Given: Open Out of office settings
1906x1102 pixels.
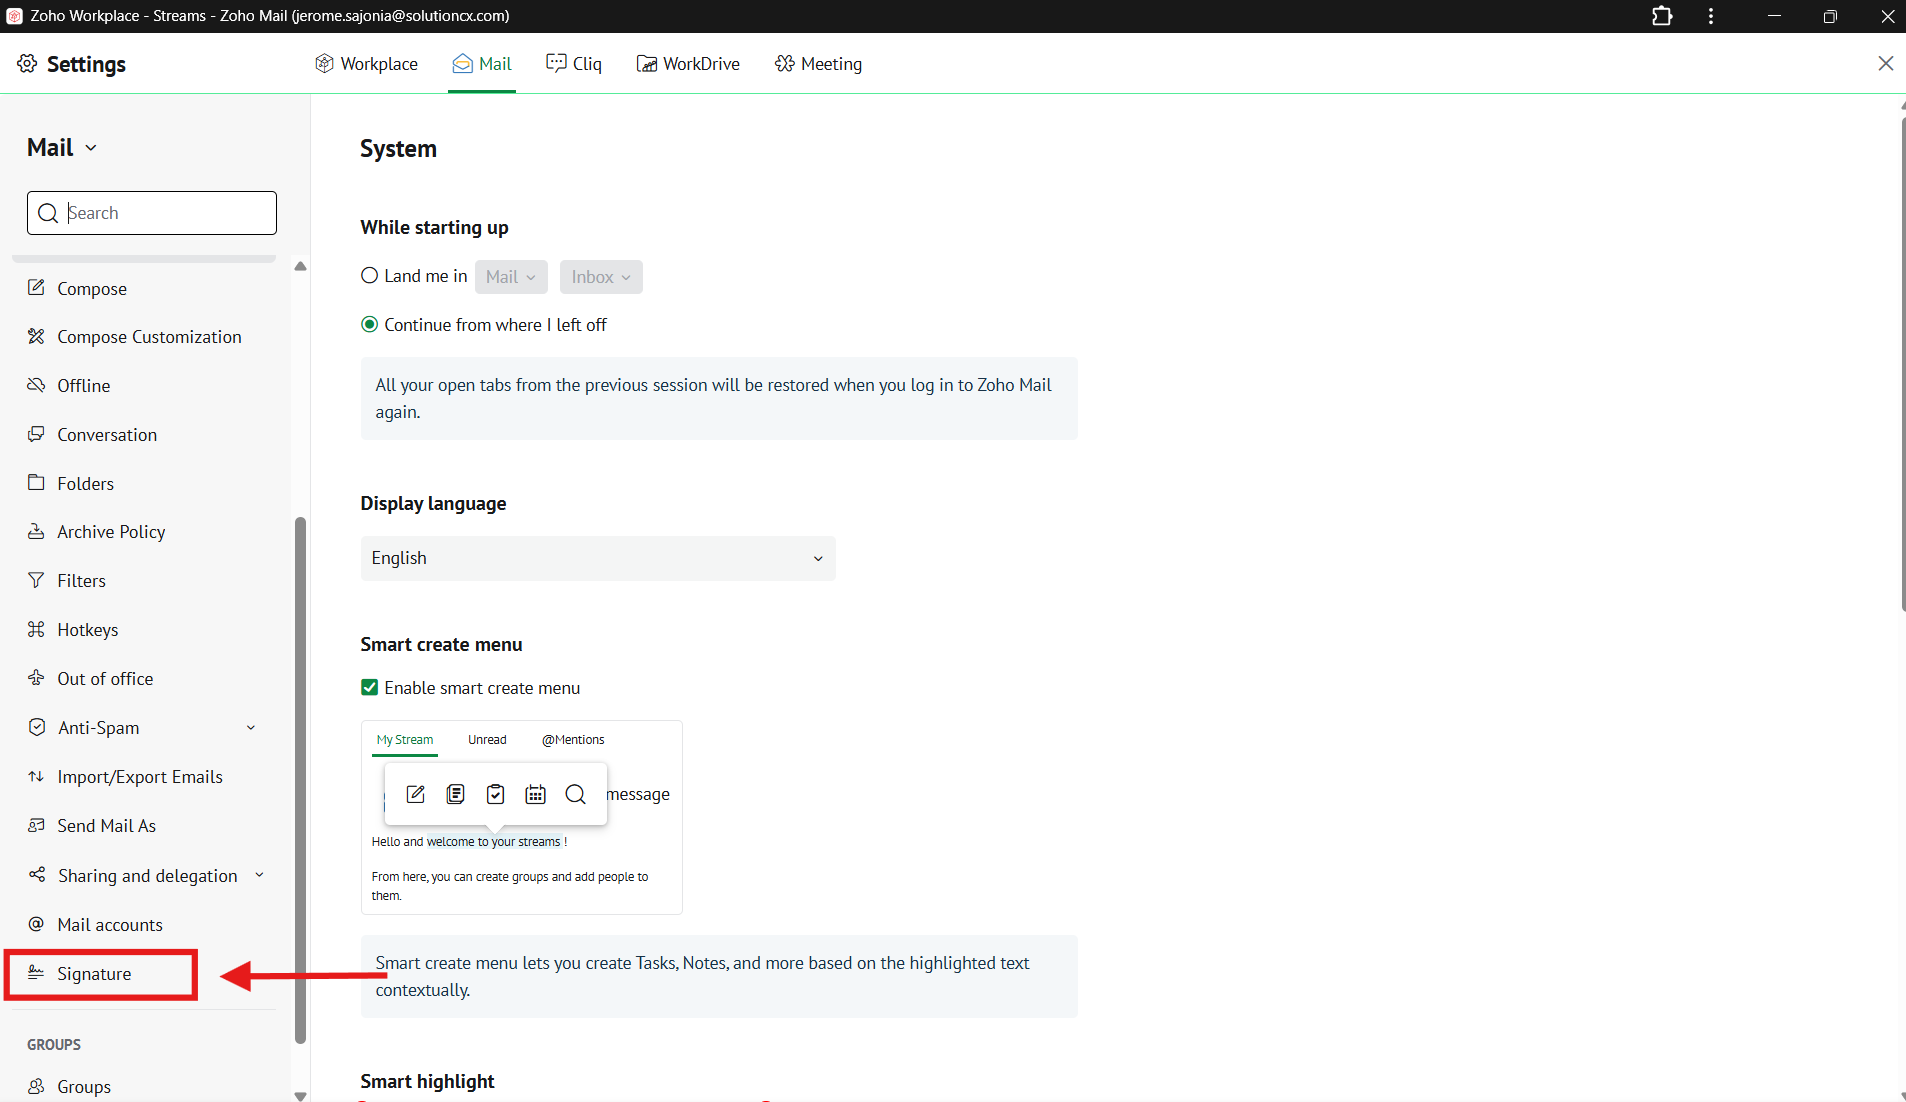Looking at the screenshot, I should pos(105,679).
